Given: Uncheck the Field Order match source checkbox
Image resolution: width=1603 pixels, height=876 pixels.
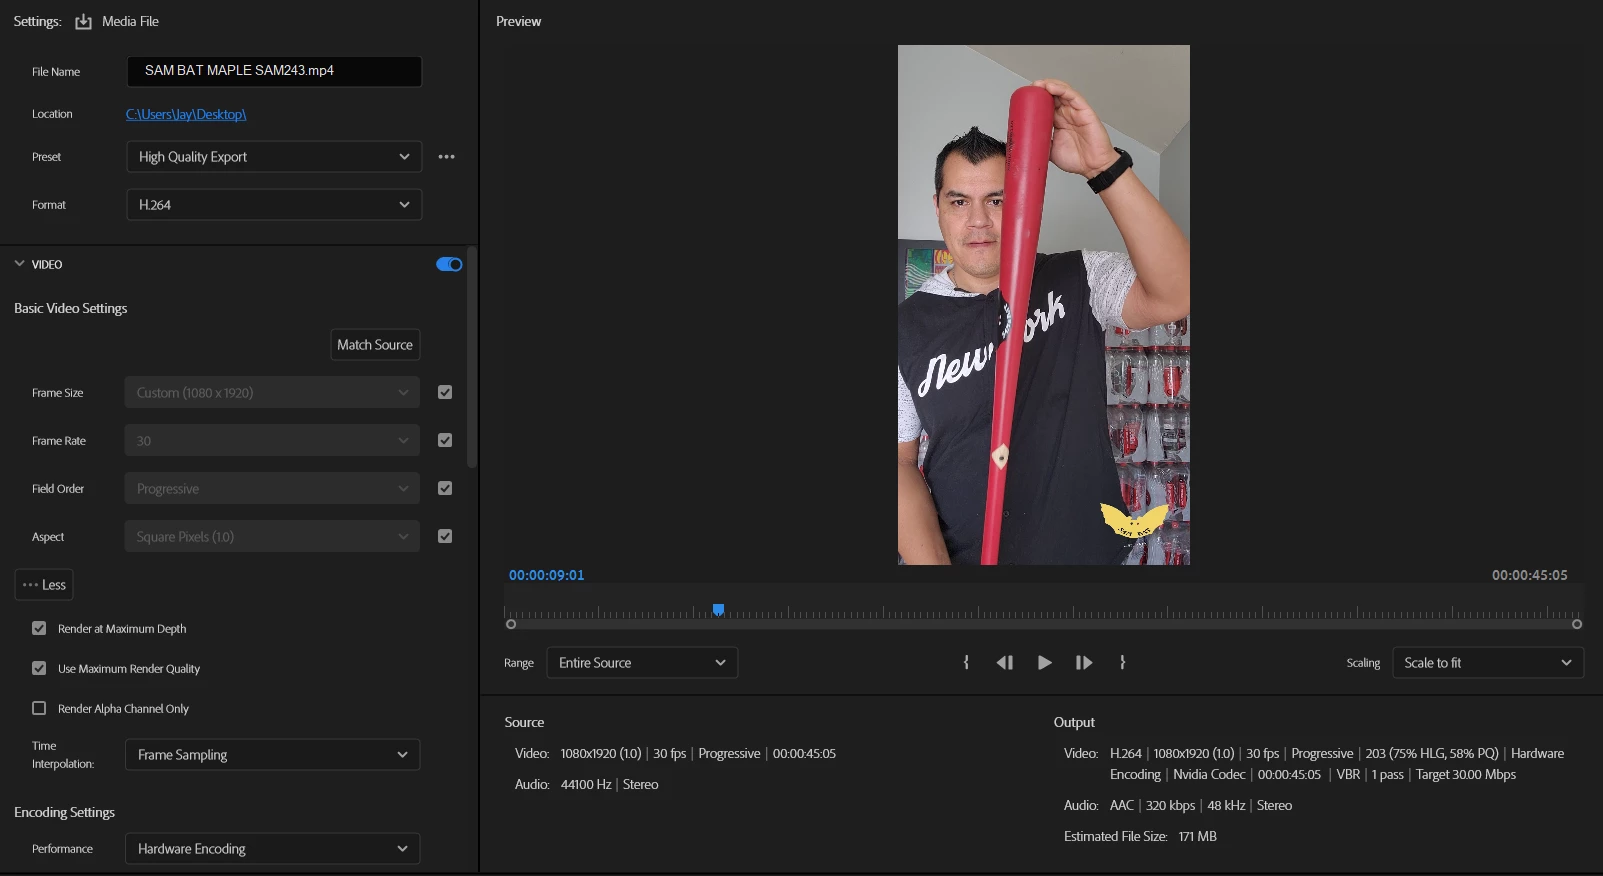Looking at the screenshot, I should (445, 489).
